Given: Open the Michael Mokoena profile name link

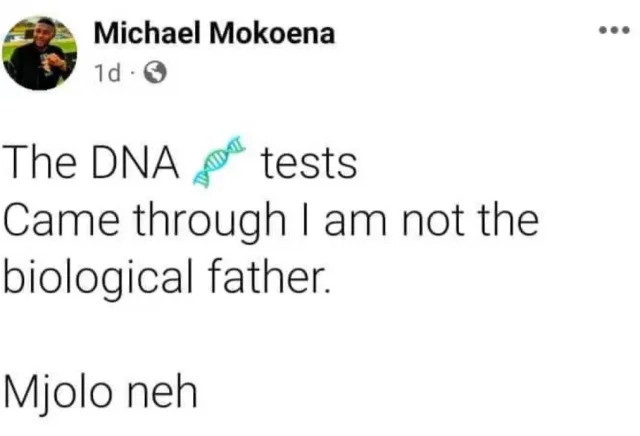Looking at the screenshot, I should [x=214, y=35].
